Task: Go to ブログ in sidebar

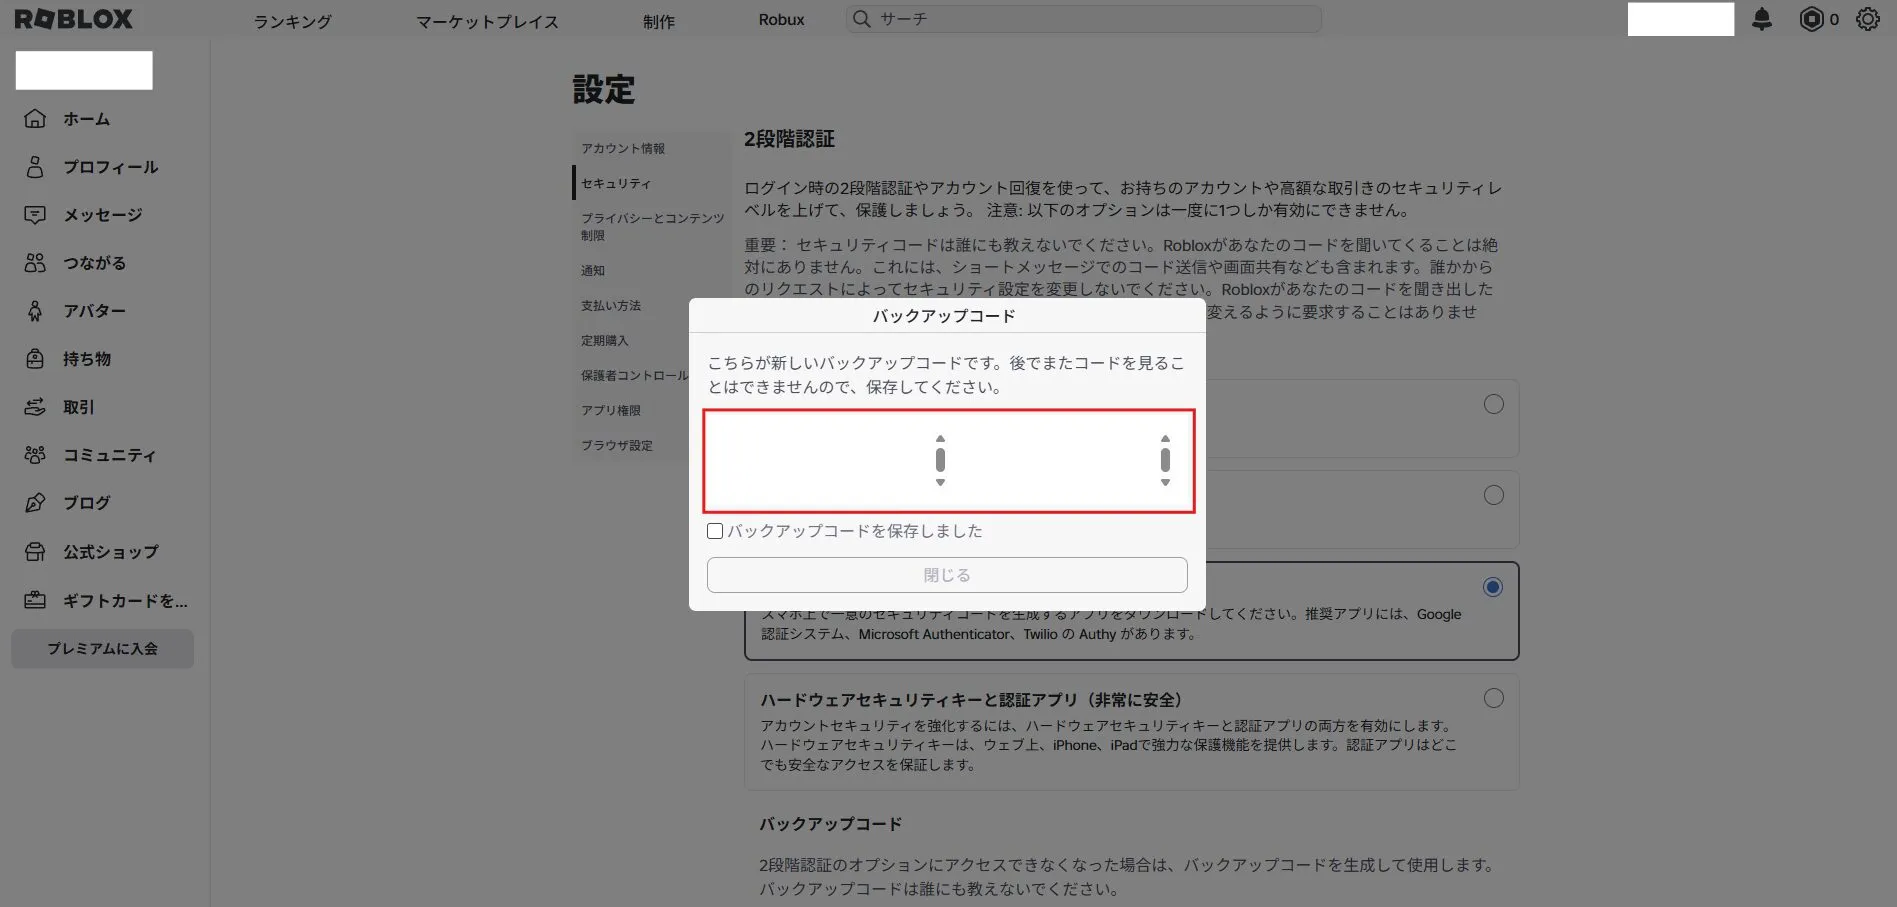Action: coord(87,503)
